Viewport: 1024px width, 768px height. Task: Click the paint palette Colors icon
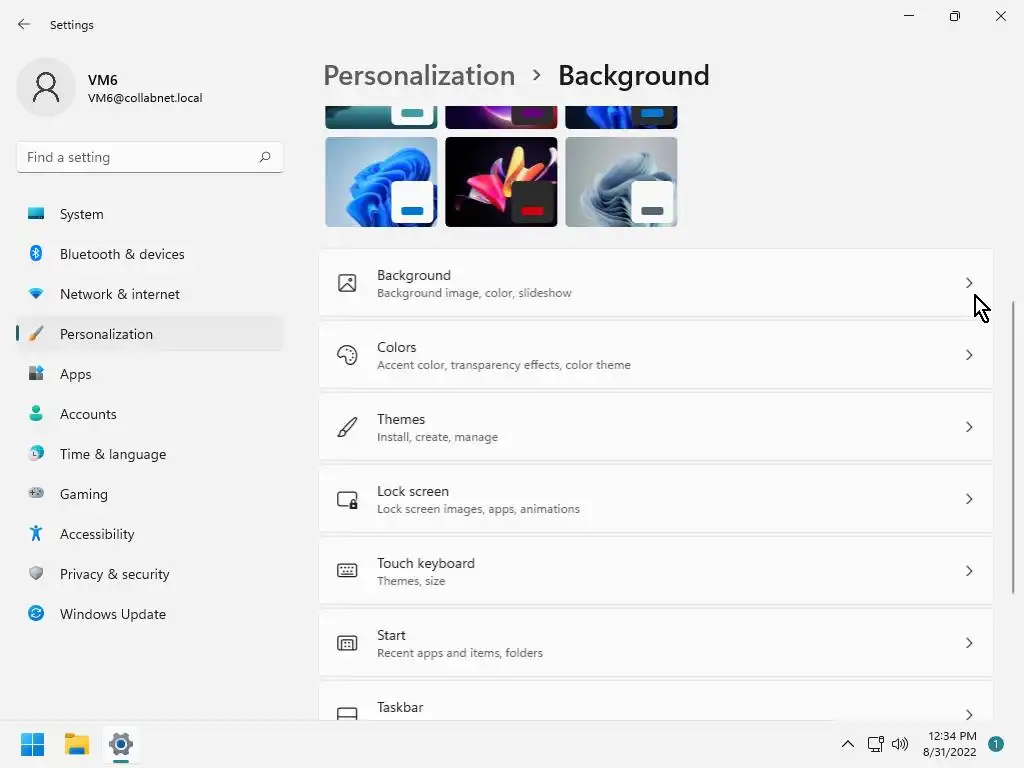[x=347, y=355]
